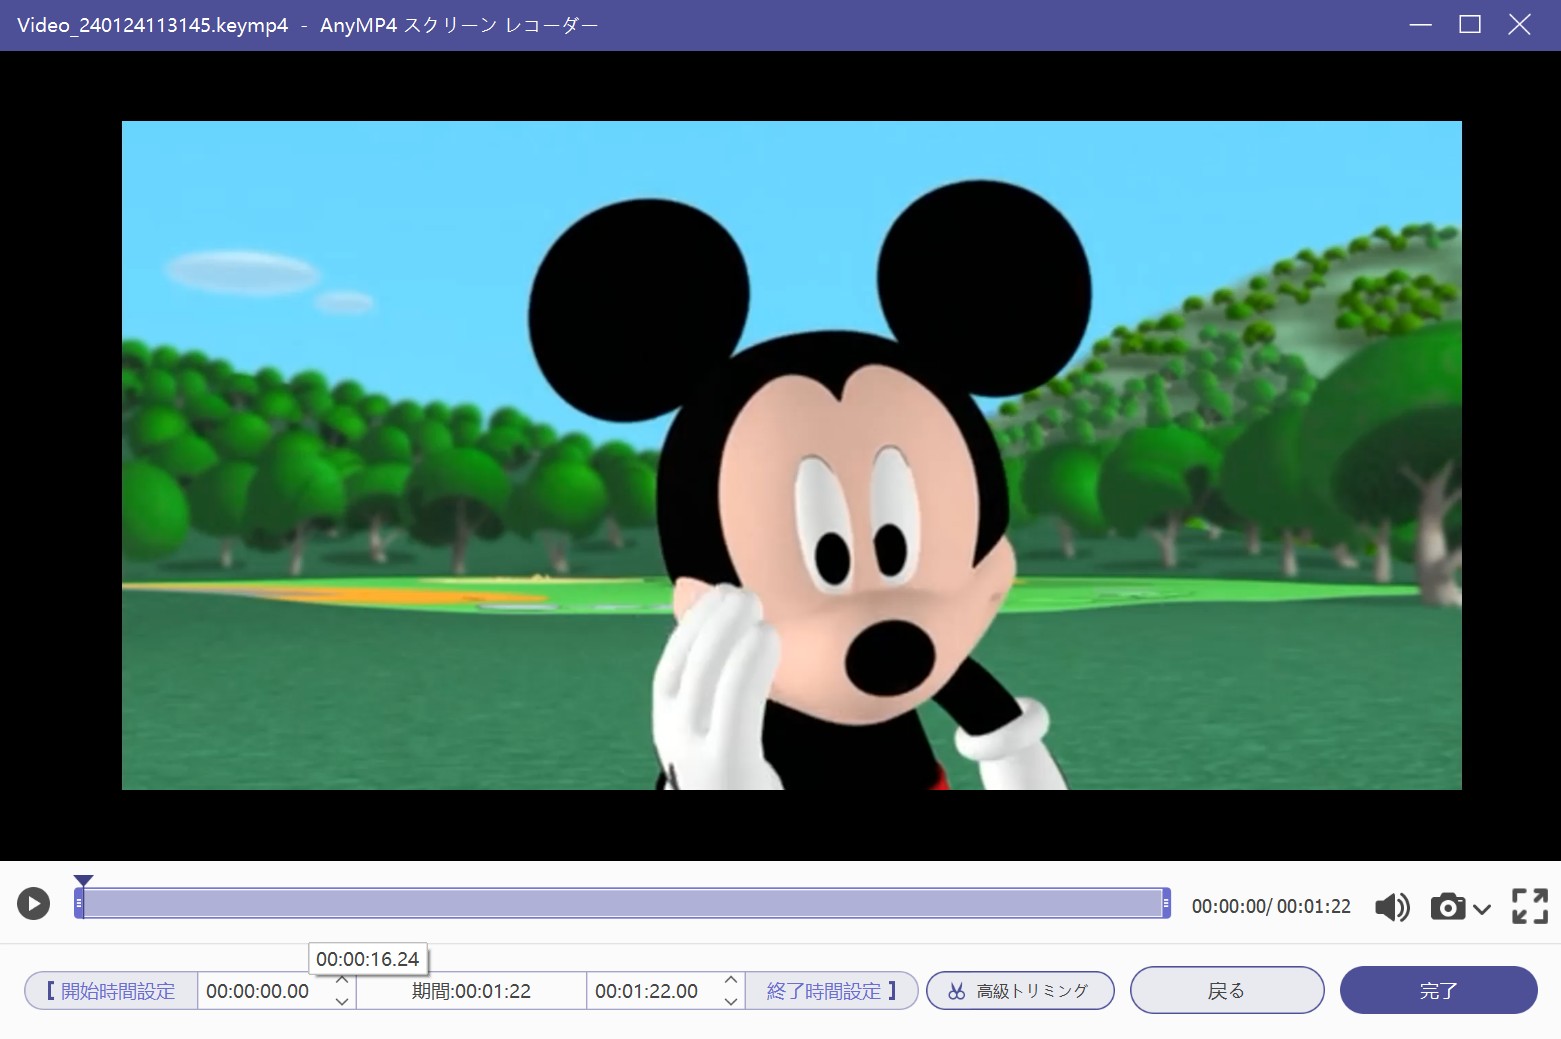
Task: Seek to the middle of the timeline bar
Action: click(623, 903)
